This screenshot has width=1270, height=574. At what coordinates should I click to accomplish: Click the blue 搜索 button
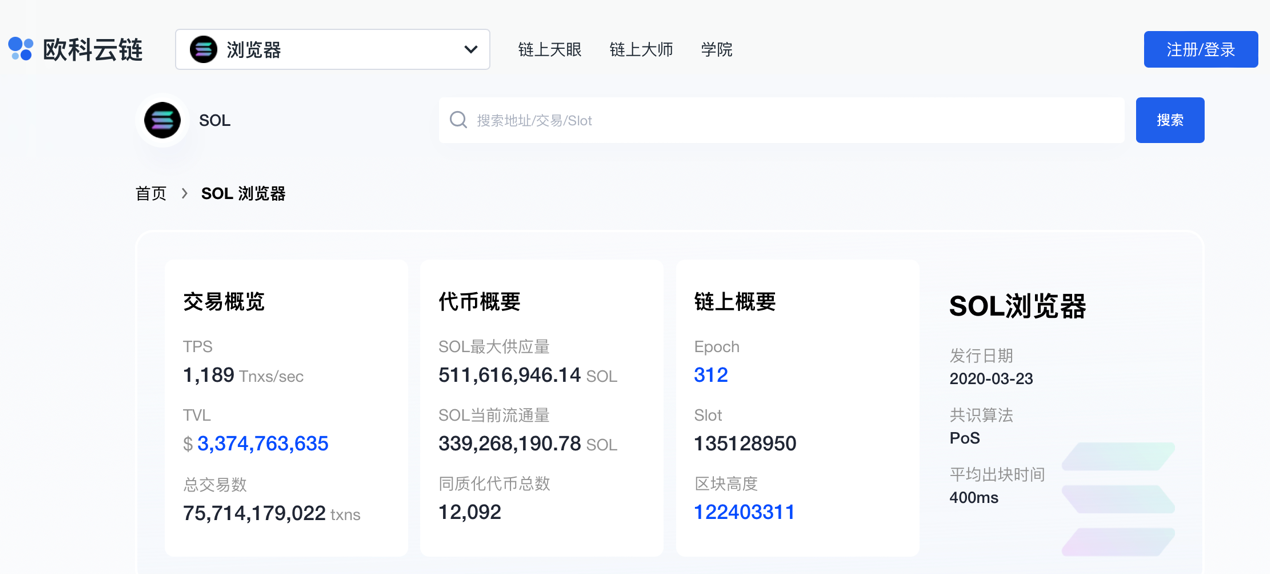click(1170, 120)
